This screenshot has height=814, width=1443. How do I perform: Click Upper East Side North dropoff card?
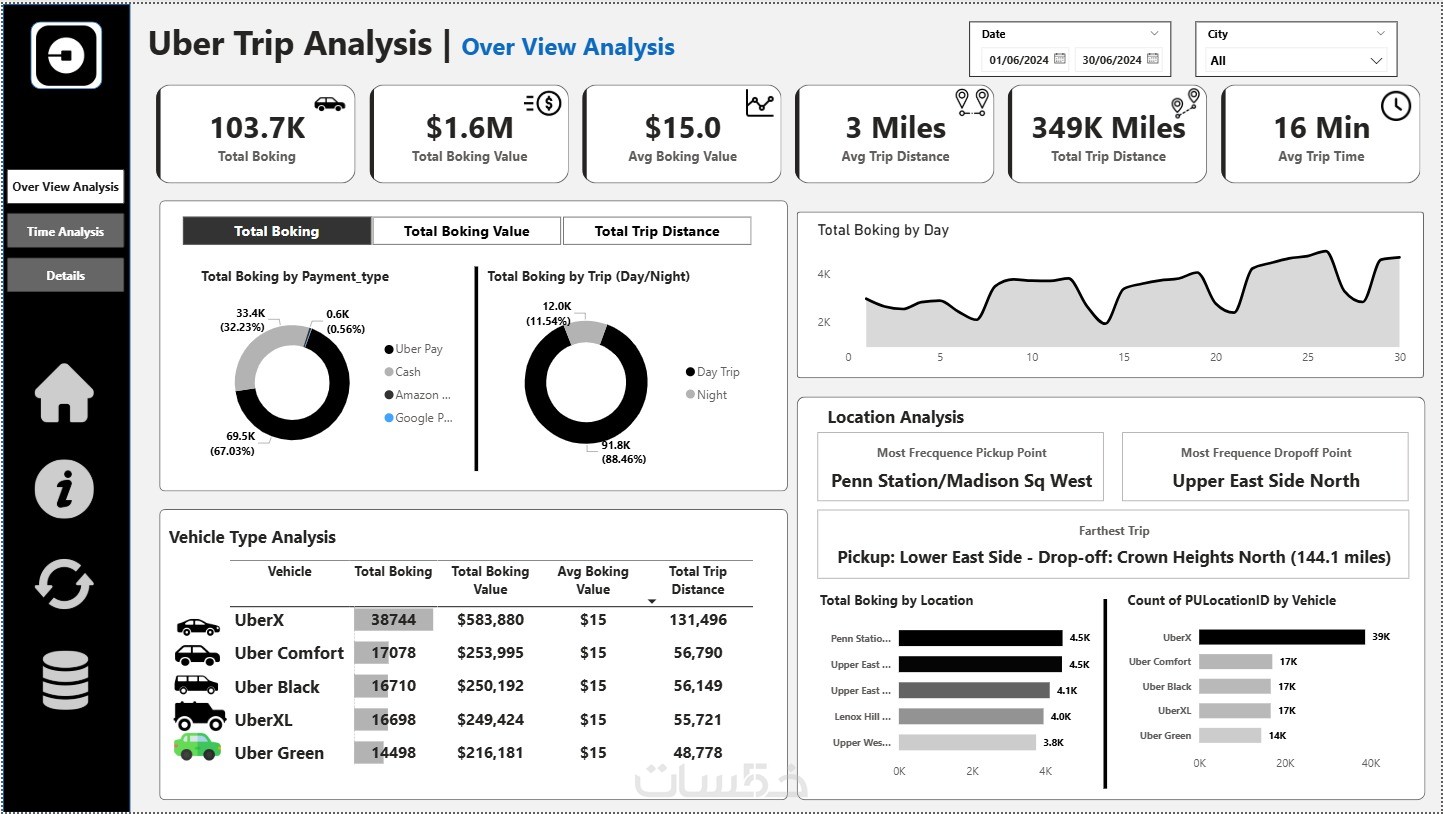pos(1265,467)
